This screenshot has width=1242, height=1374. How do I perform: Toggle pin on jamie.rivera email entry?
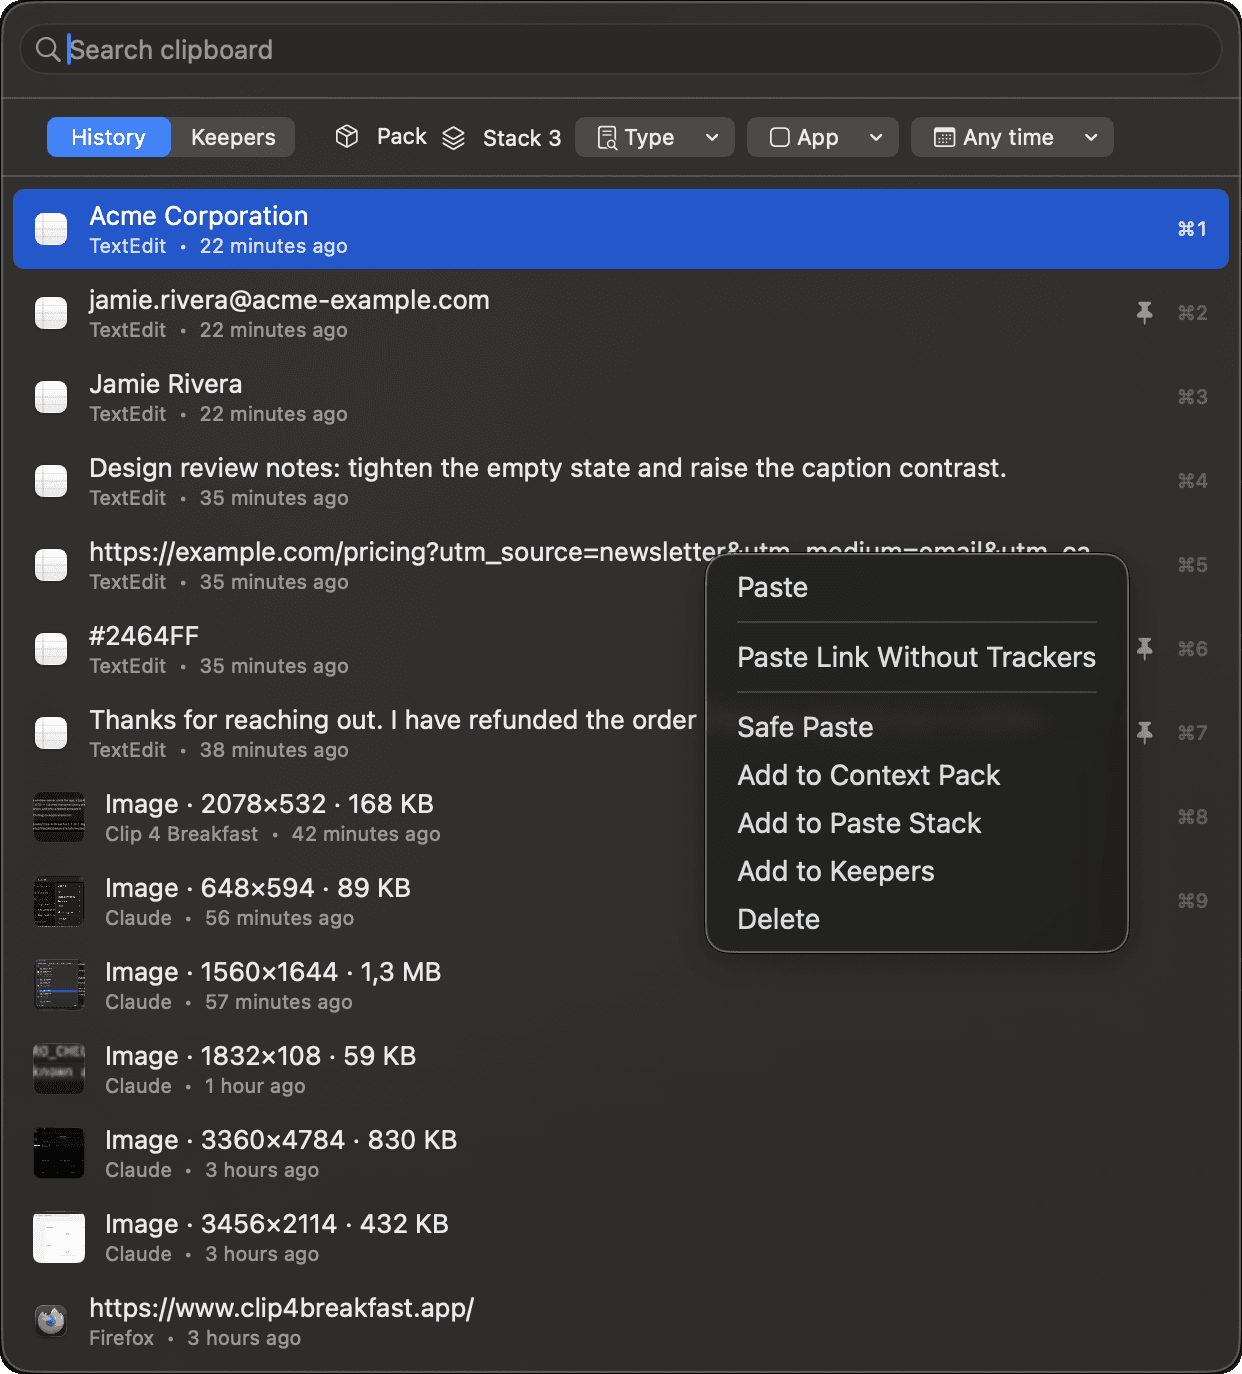(x=1145, y=313)
